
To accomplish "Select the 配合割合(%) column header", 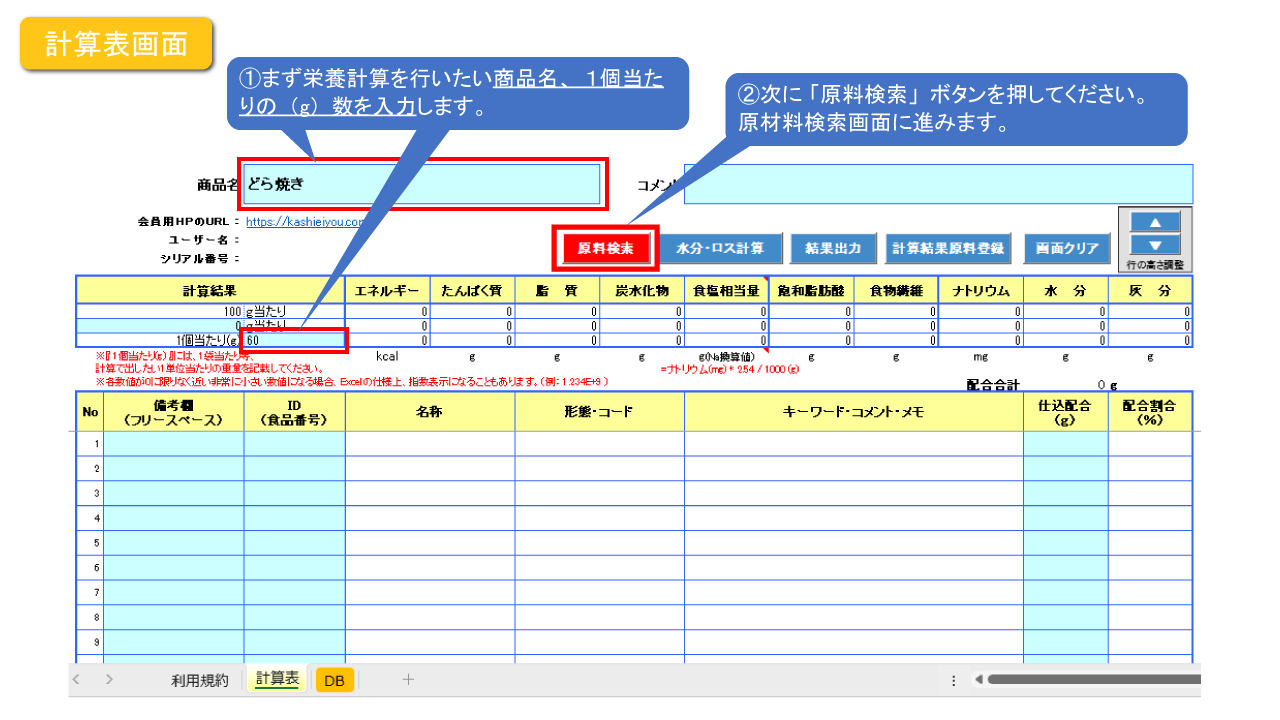I will pos(1150,411).
